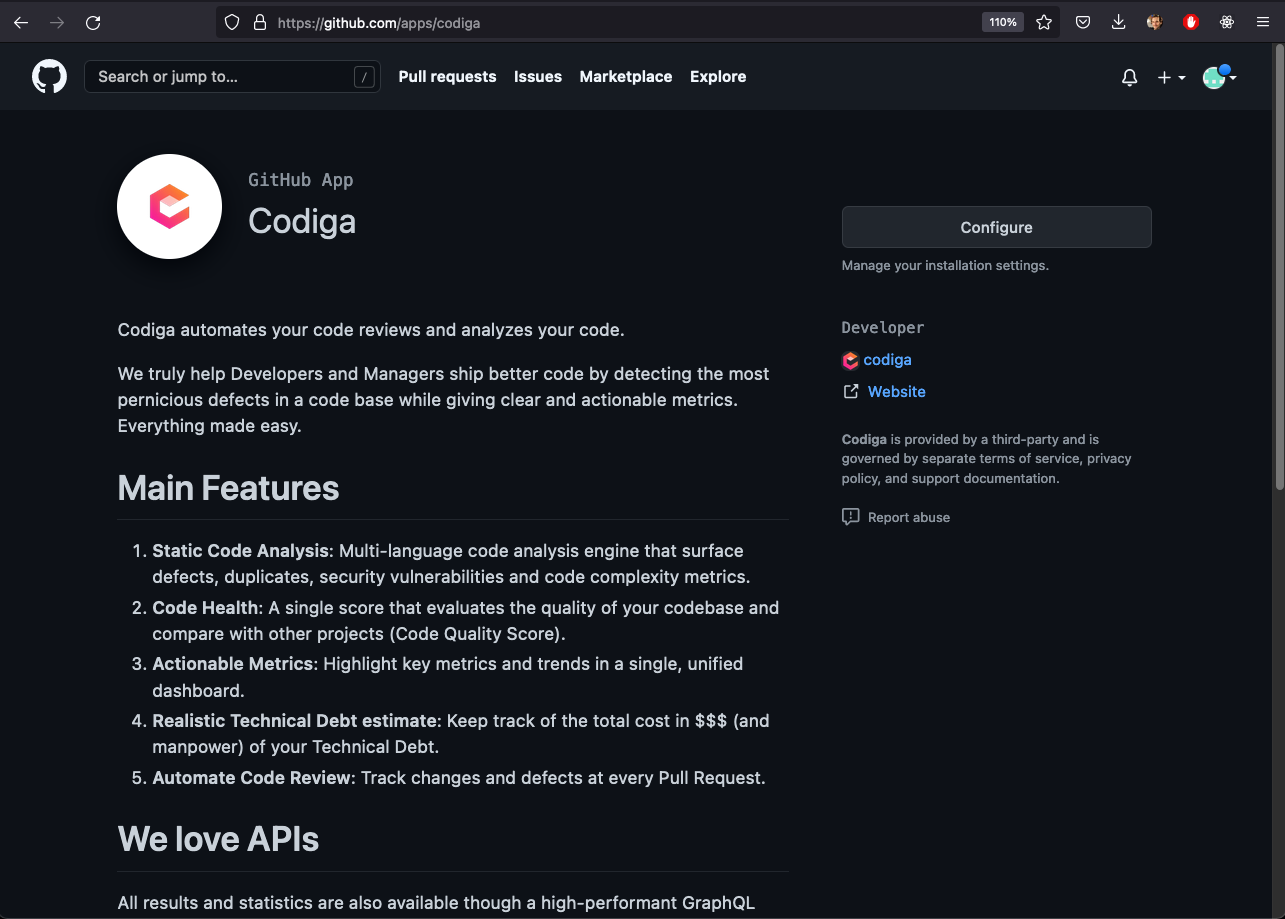The height and width of the screenshot is (919, 1285).
Task: Click the Manage your installation settings text
Action: [x=945, y=266]
